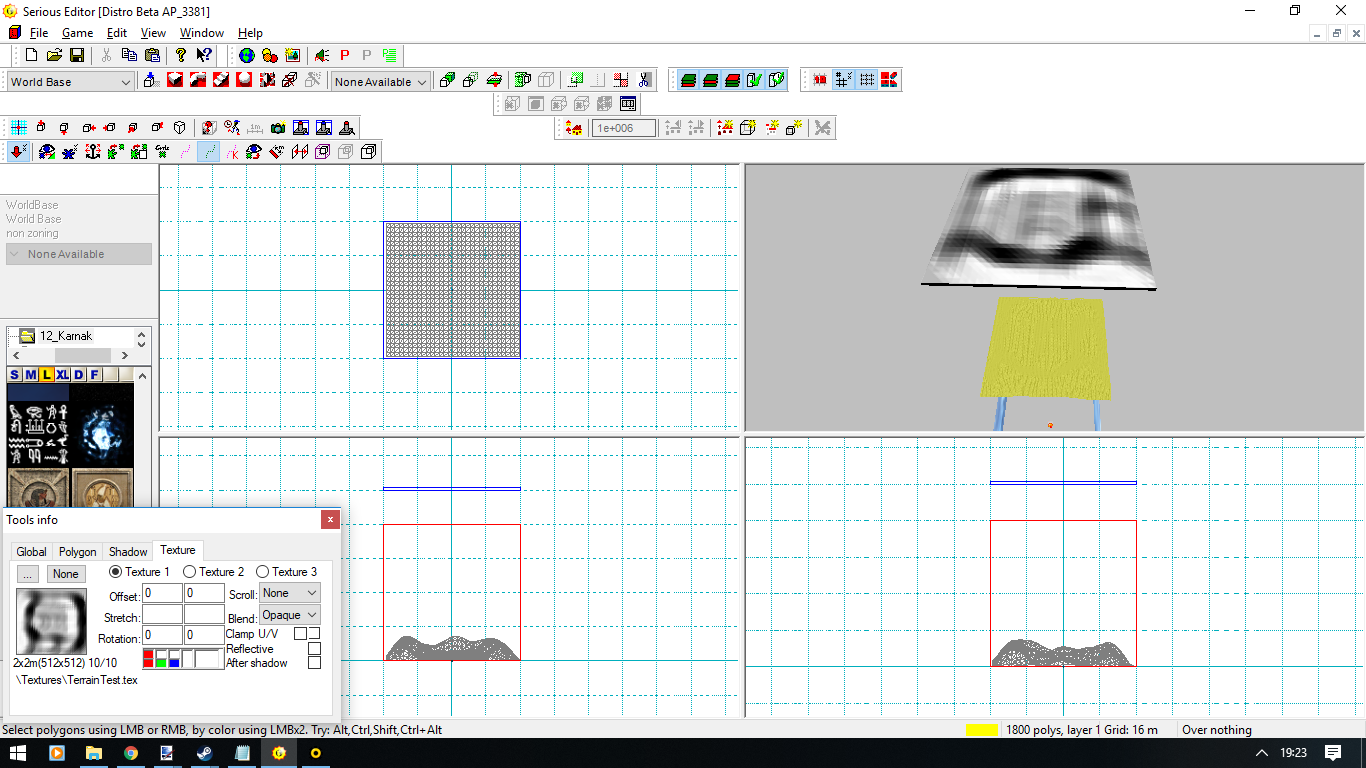Click the dotted grid icon
Image resolution: width=1366 pixels, height=768 pixels.
click(867, 80)
